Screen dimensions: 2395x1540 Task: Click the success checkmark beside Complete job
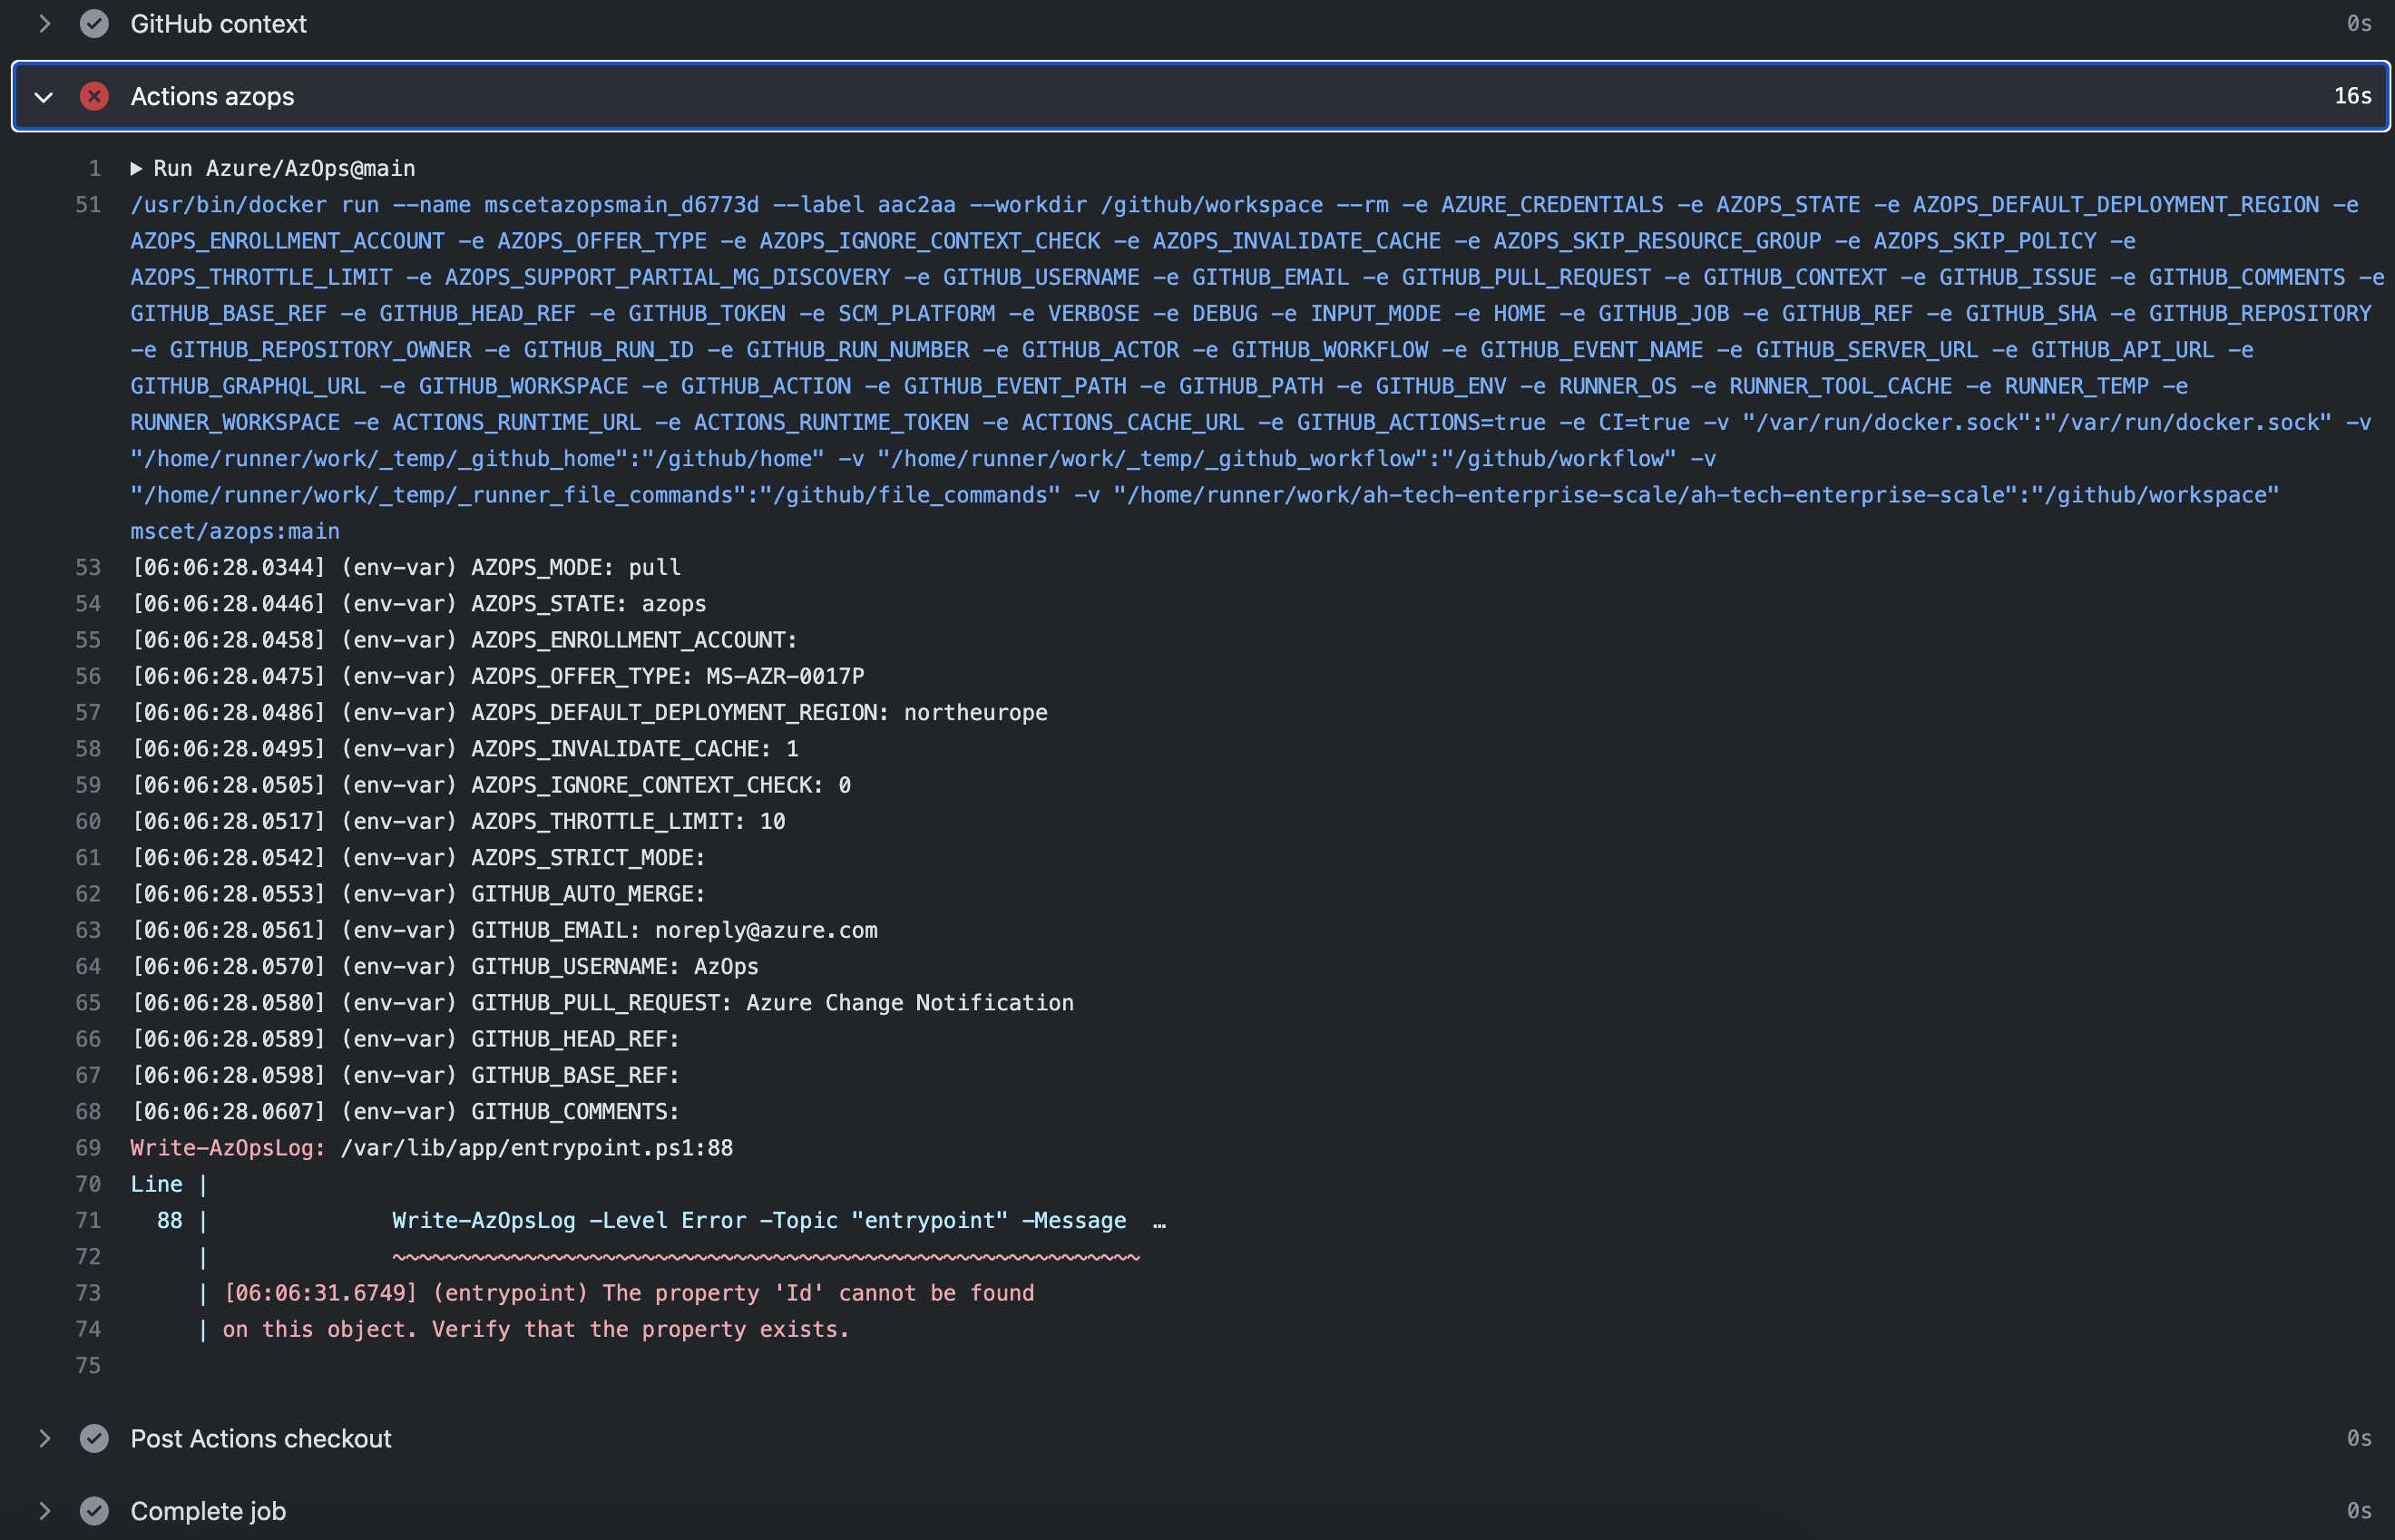94,1510
